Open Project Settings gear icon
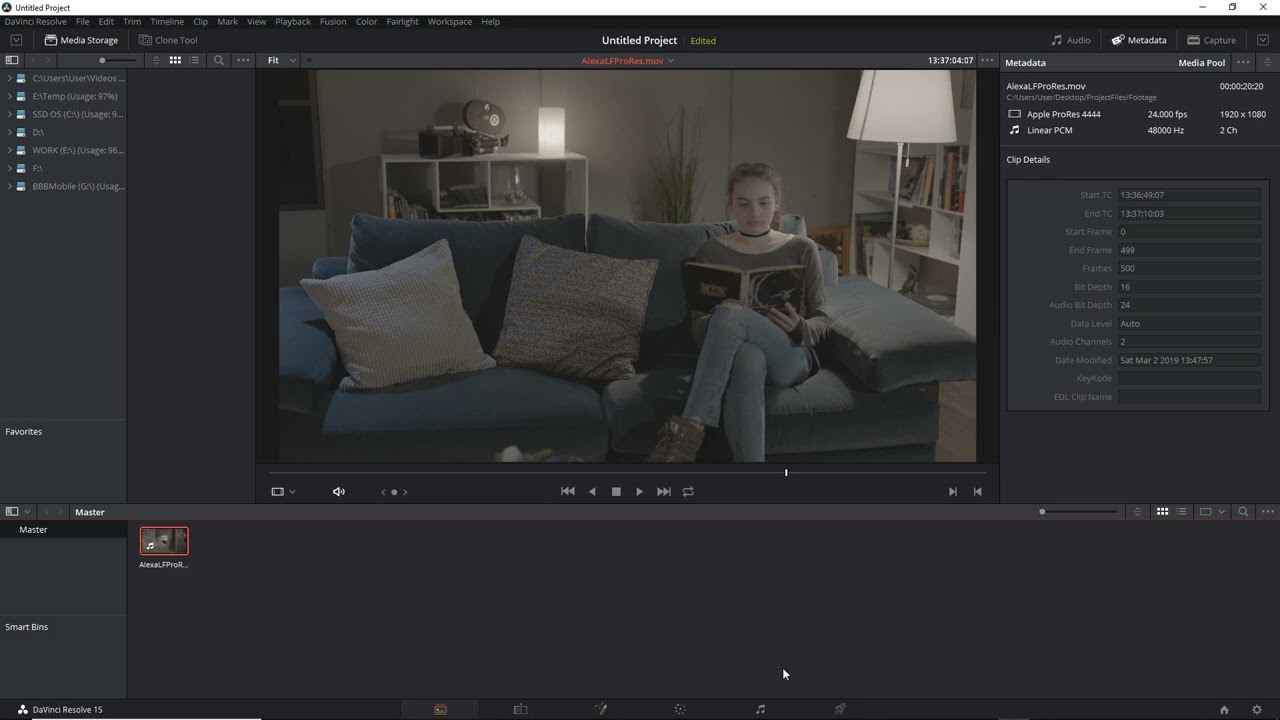Screen dimensions: 1280x720 [x=1257, y=710]
